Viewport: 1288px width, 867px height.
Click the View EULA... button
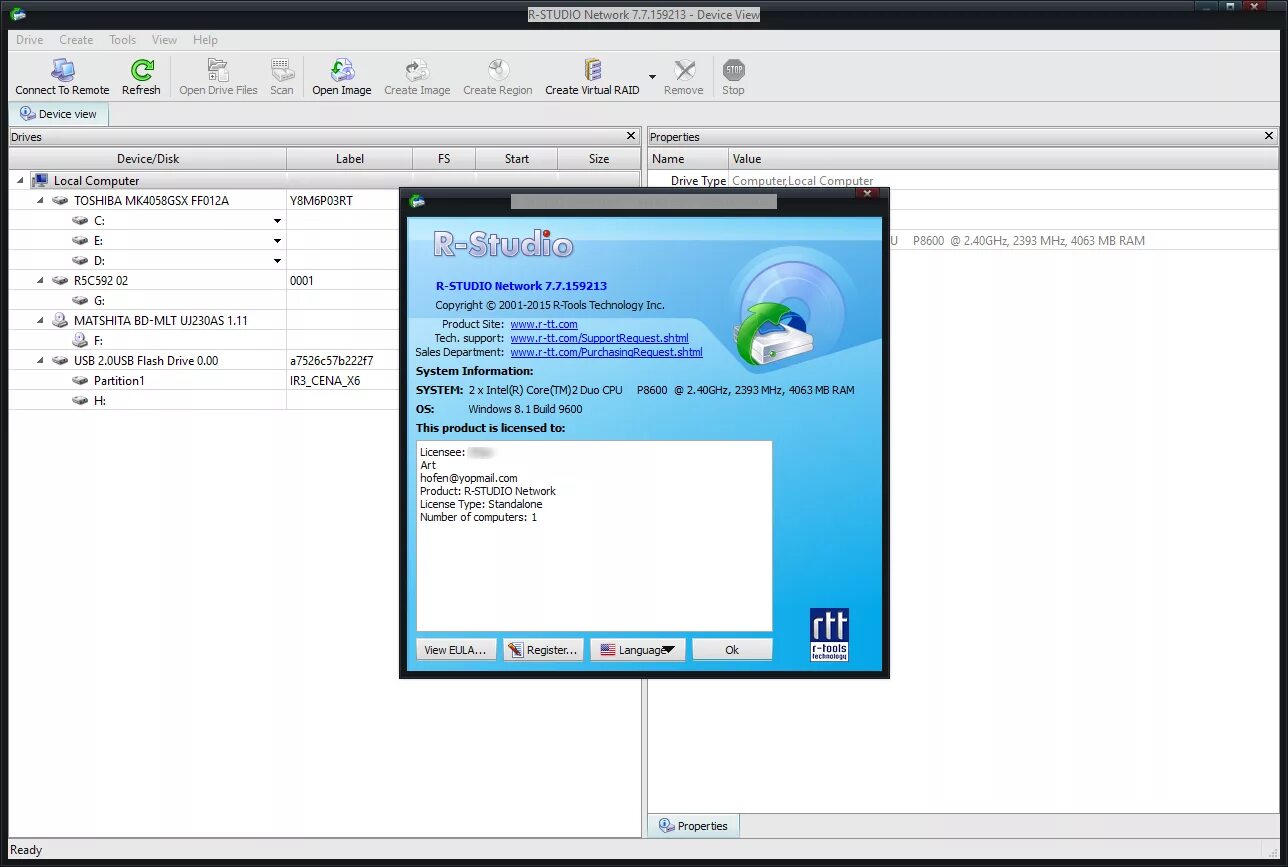point(455,650)
